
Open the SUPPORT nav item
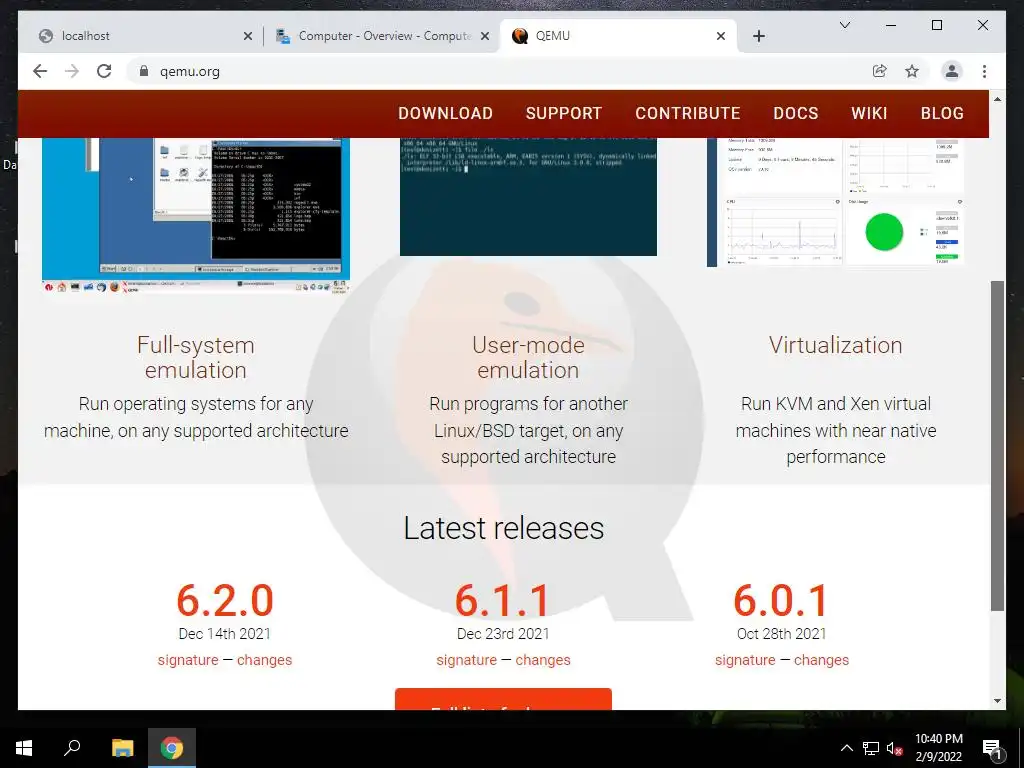(x=564, y=113)
